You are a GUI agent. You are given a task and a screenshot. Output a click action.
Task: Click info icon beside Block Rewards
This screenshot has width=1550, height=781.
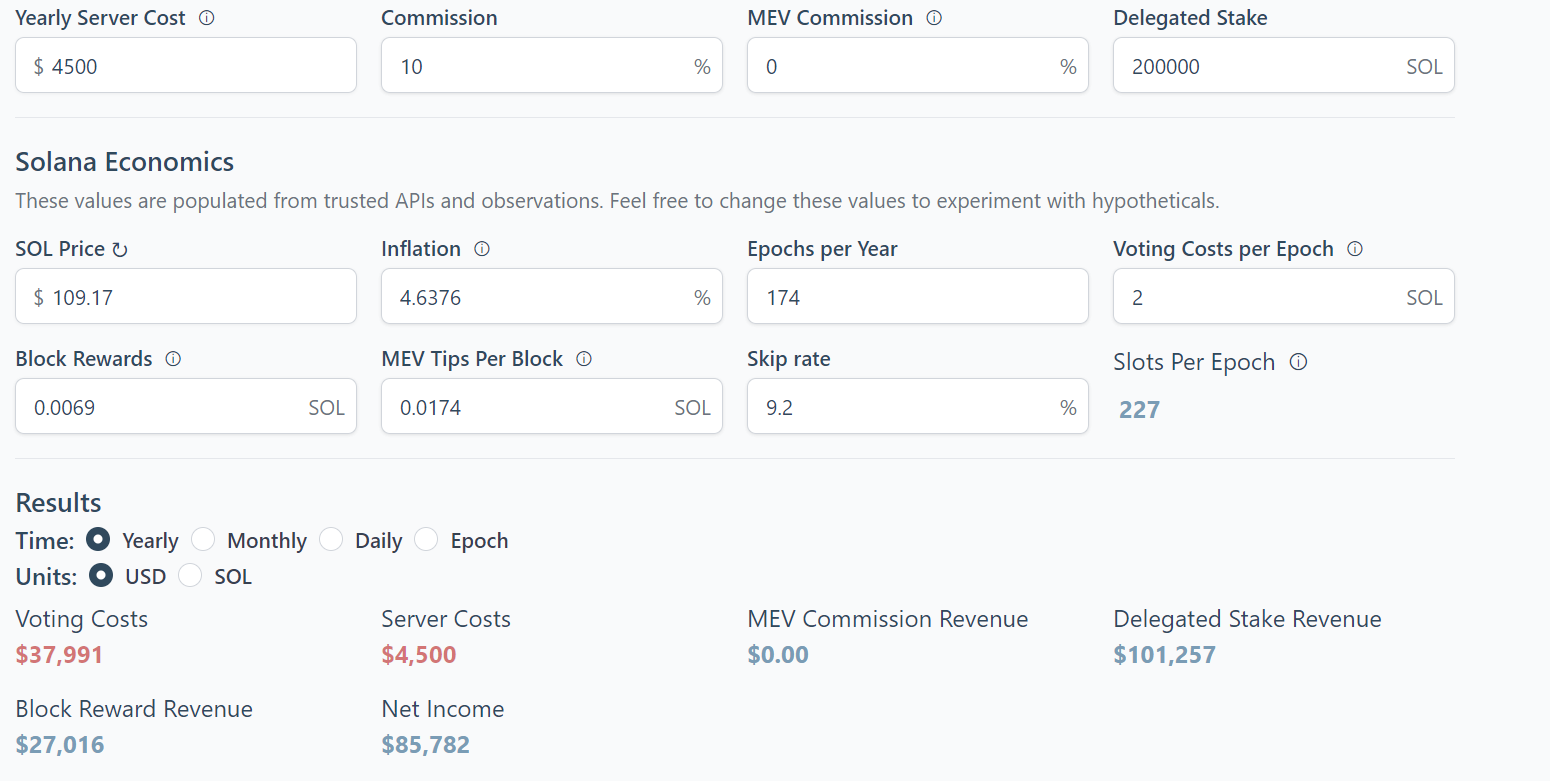[173, 359]
